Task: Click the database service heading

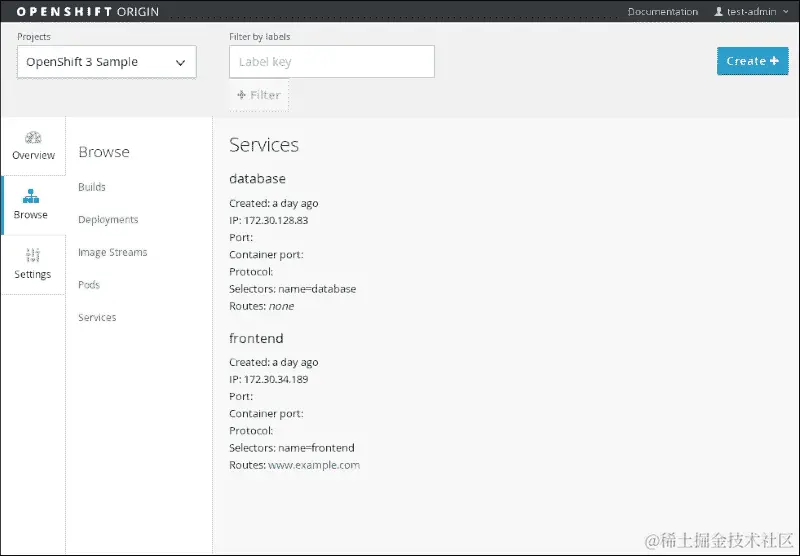Action: (x=257, y=179)
